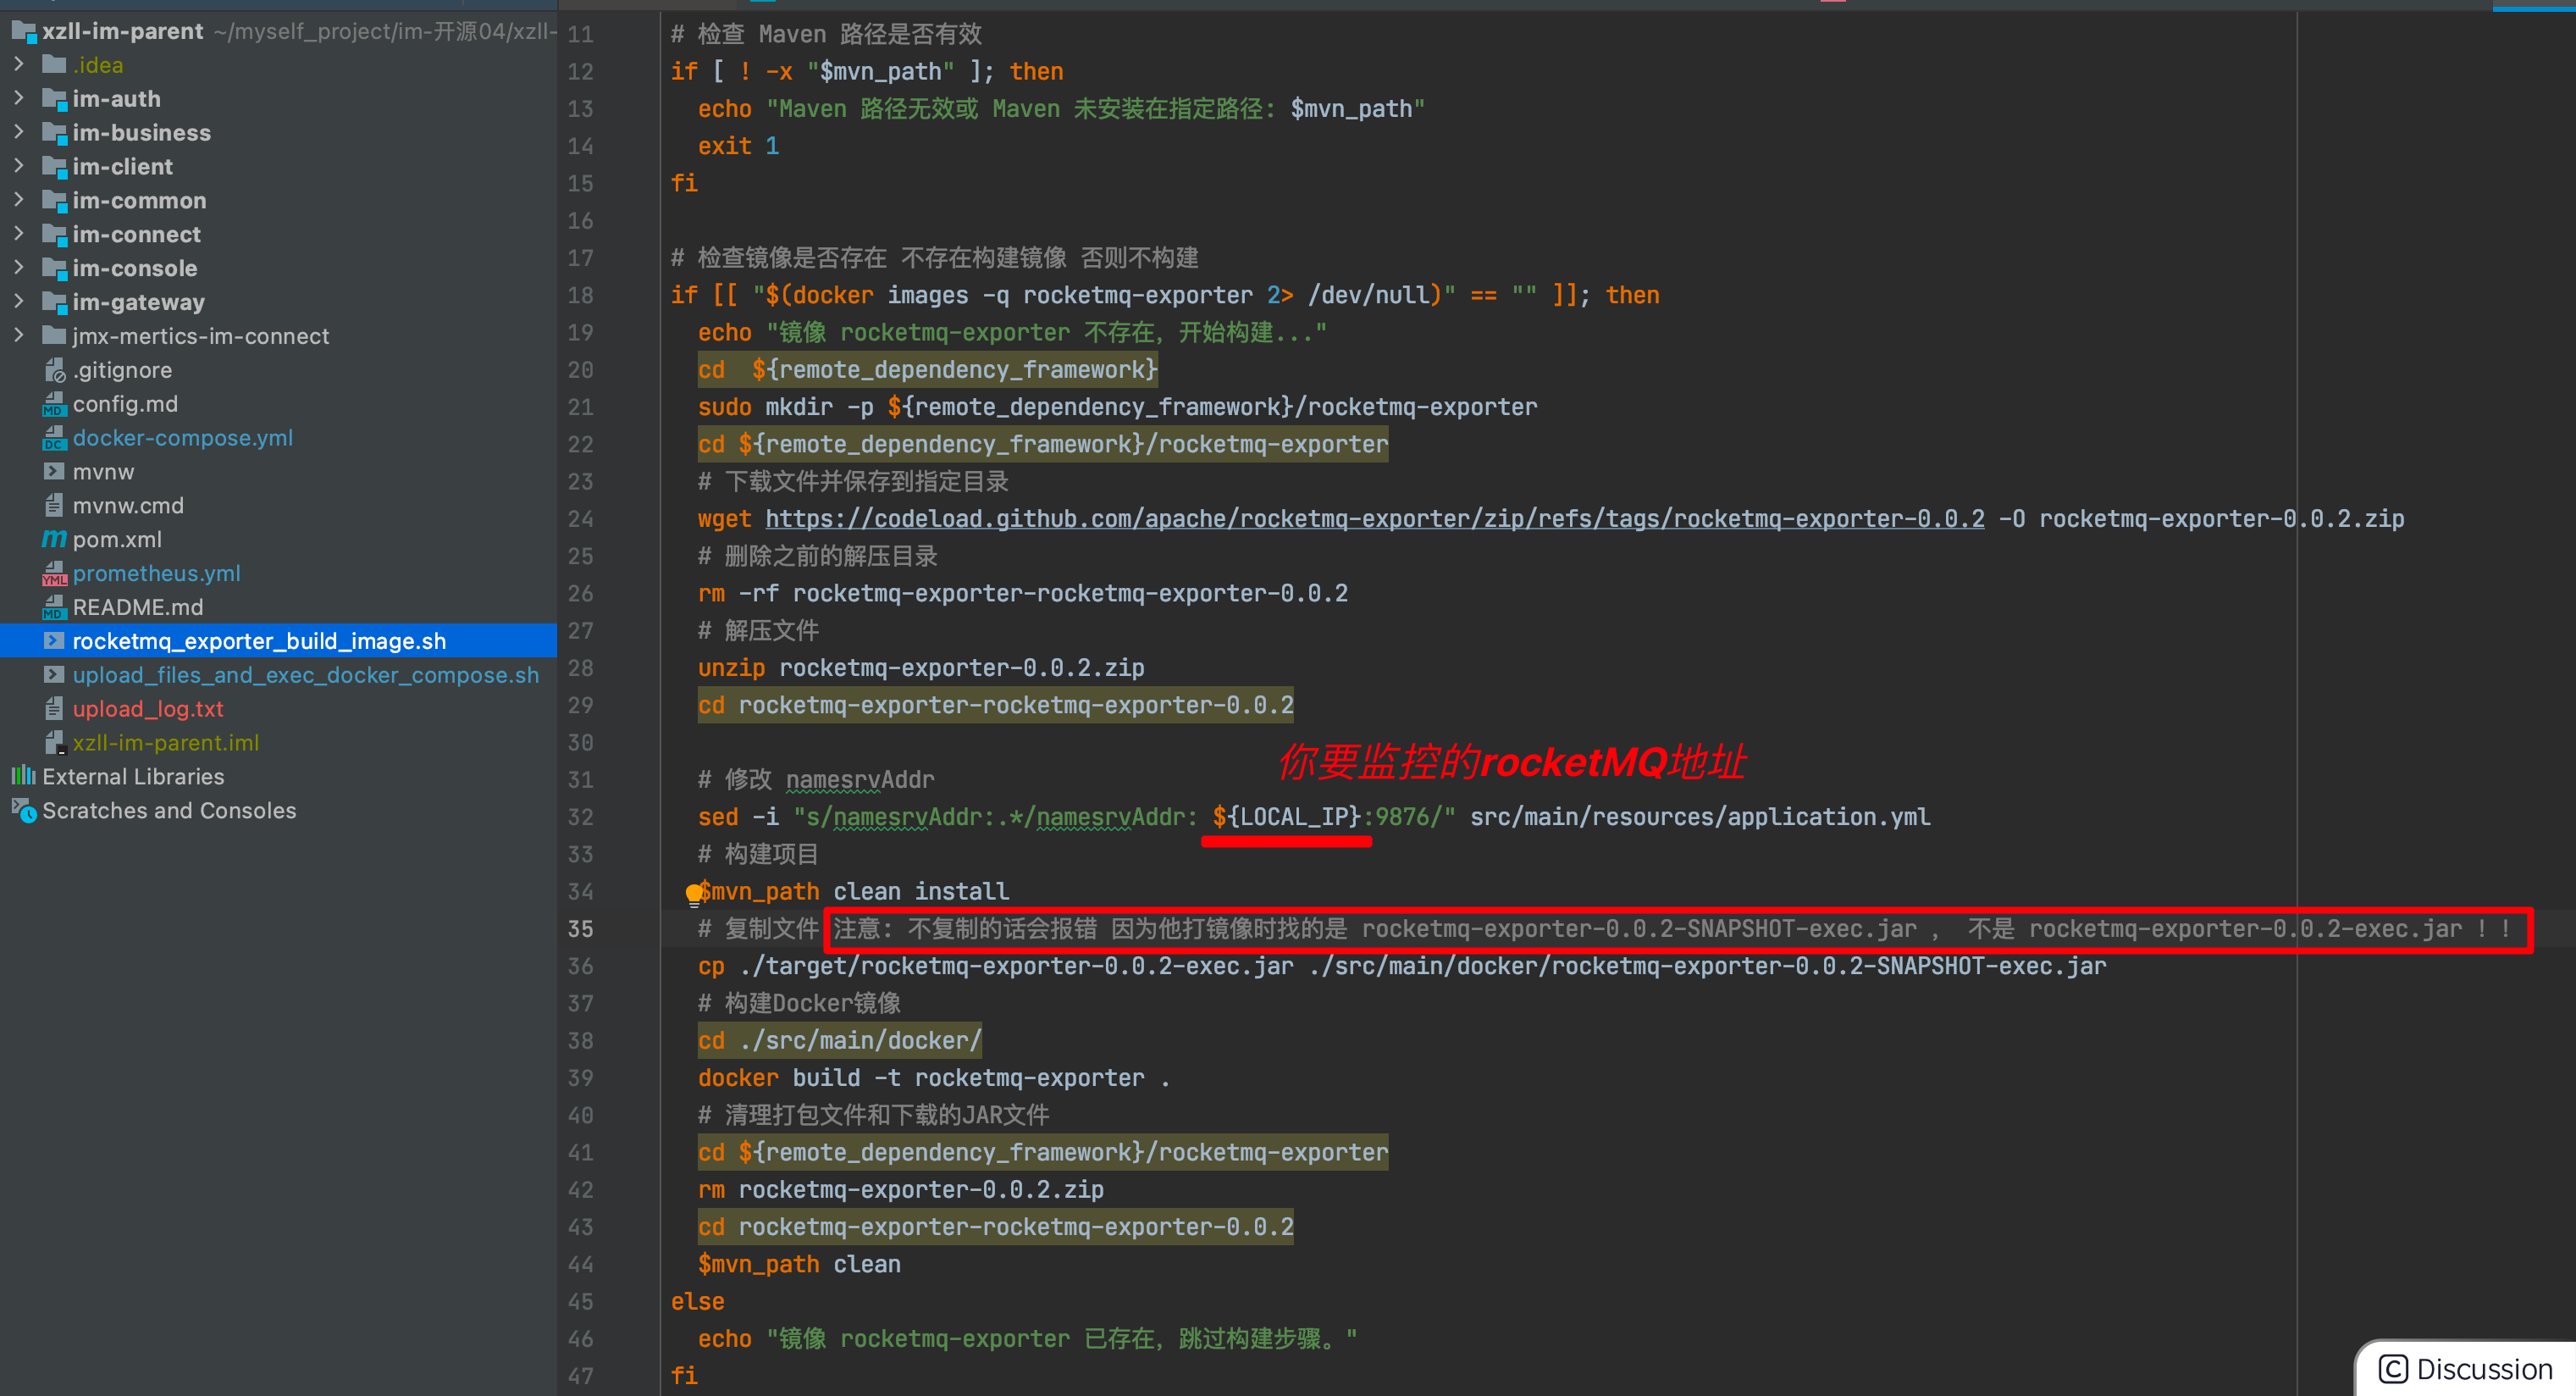Click the im-gateway module folder icon

[x=54, y=302]
